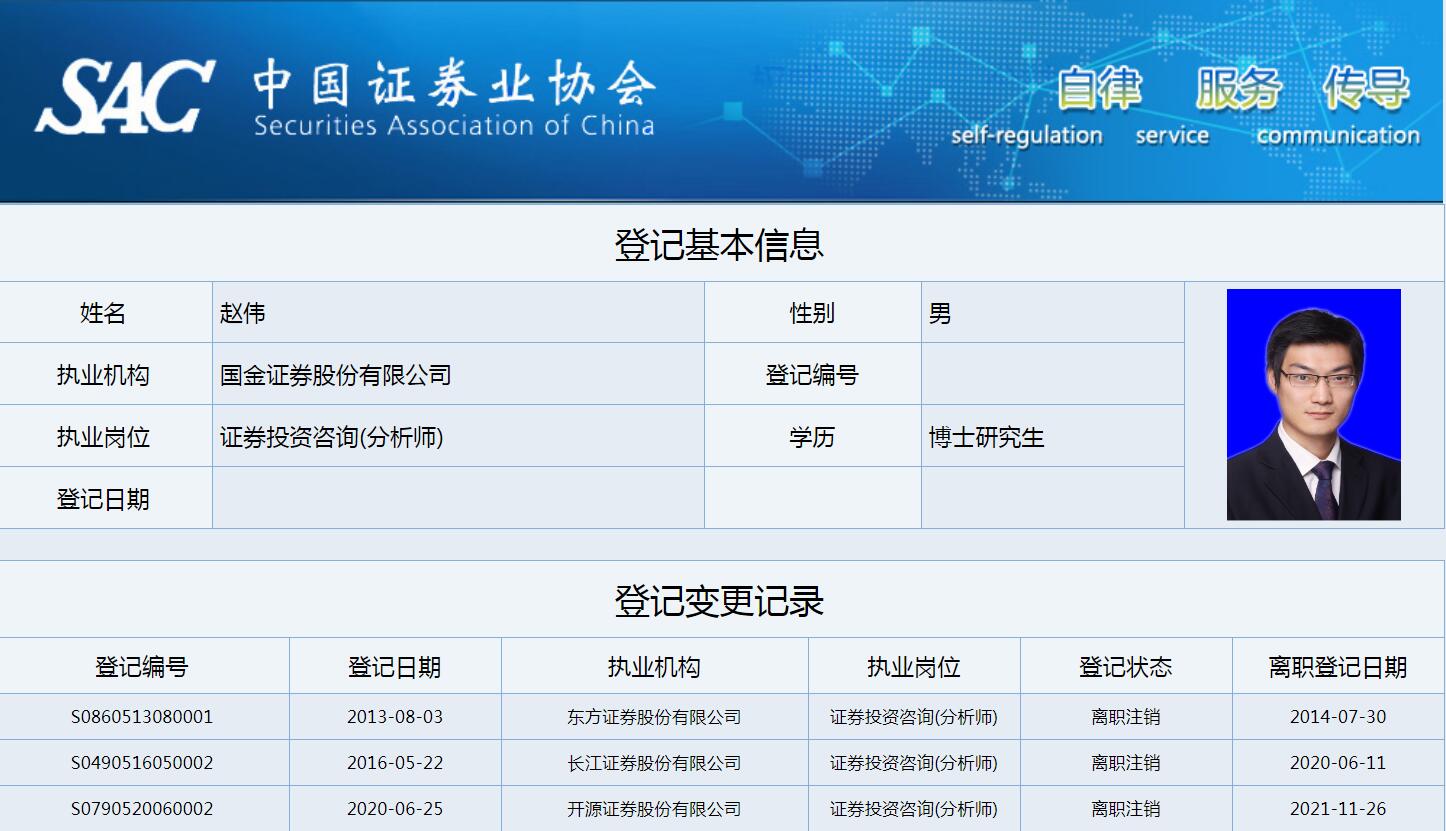This screenshot has height=831, width=1446.
Task: Click the gender value 男
Action: pos(938,312)
